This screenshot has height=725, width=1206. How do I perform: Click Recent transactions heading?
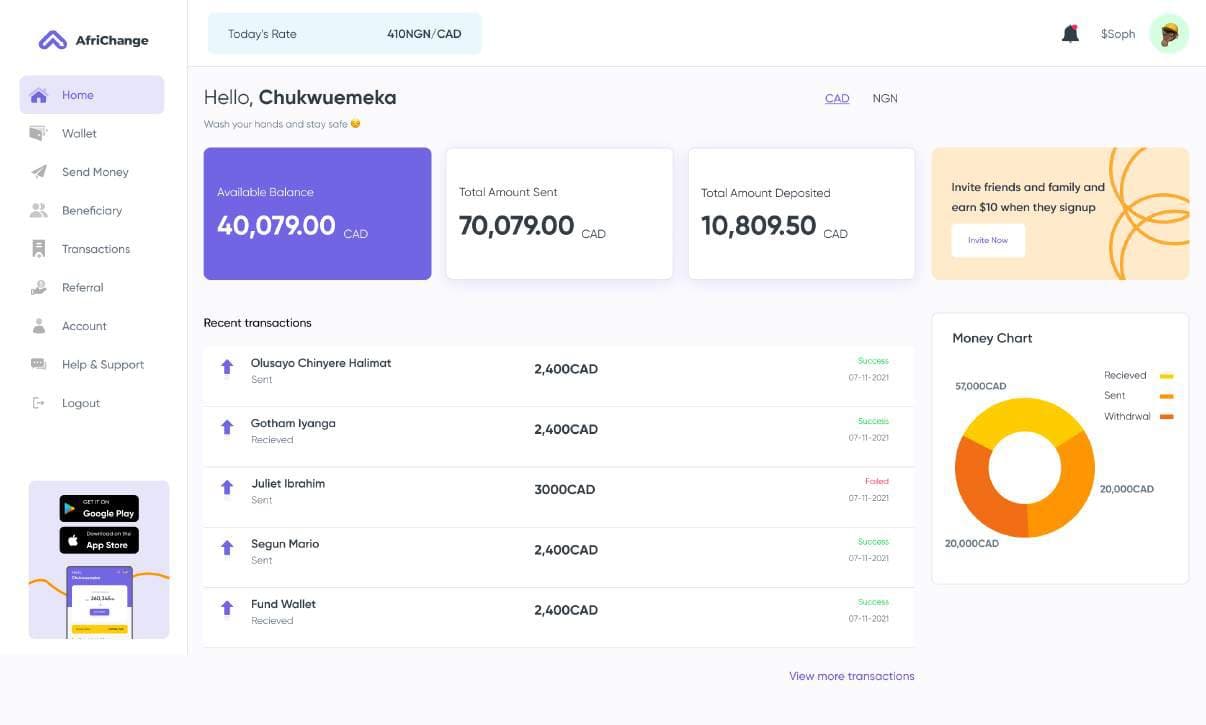(x=258, y=323)
